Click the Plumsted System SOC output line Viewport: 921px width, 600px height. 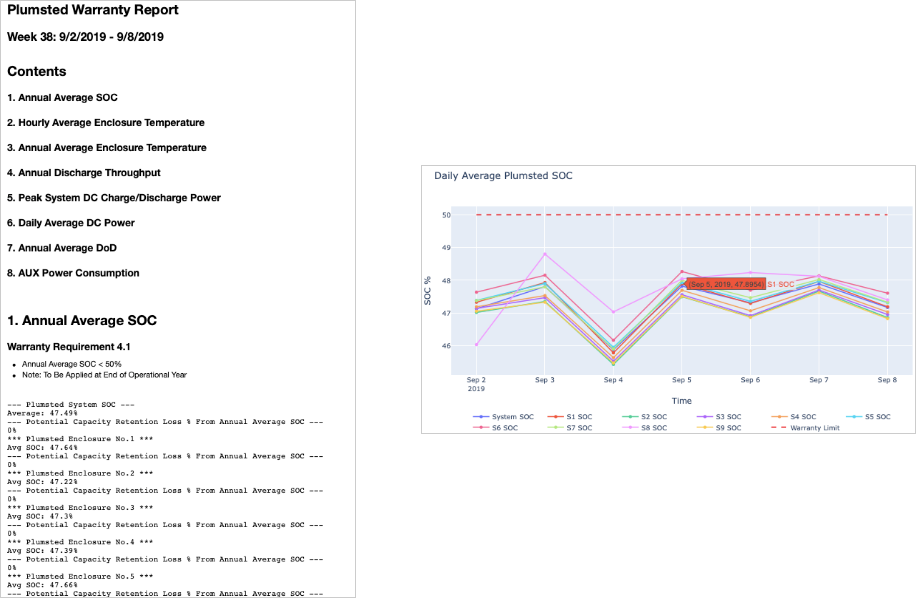(x=71, y=405)
